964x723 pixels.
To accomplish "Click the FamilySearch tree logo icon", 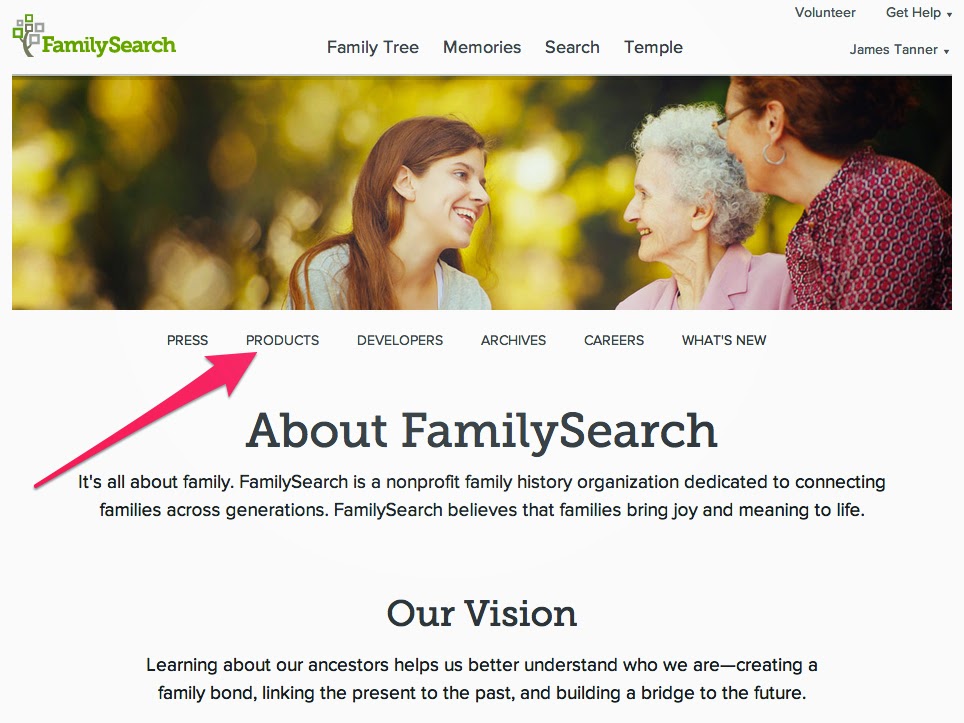I will (x=28, y=36).
